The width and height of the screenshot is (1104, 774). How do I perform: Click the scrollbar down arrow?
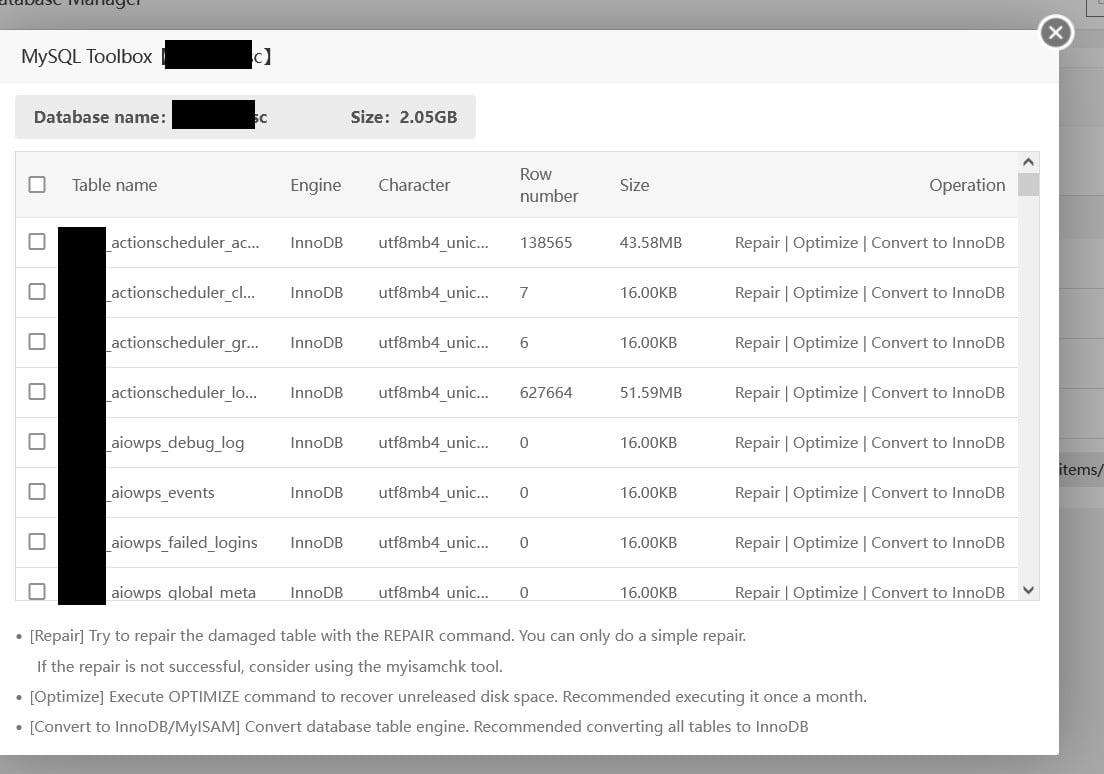pos(1029,590)
